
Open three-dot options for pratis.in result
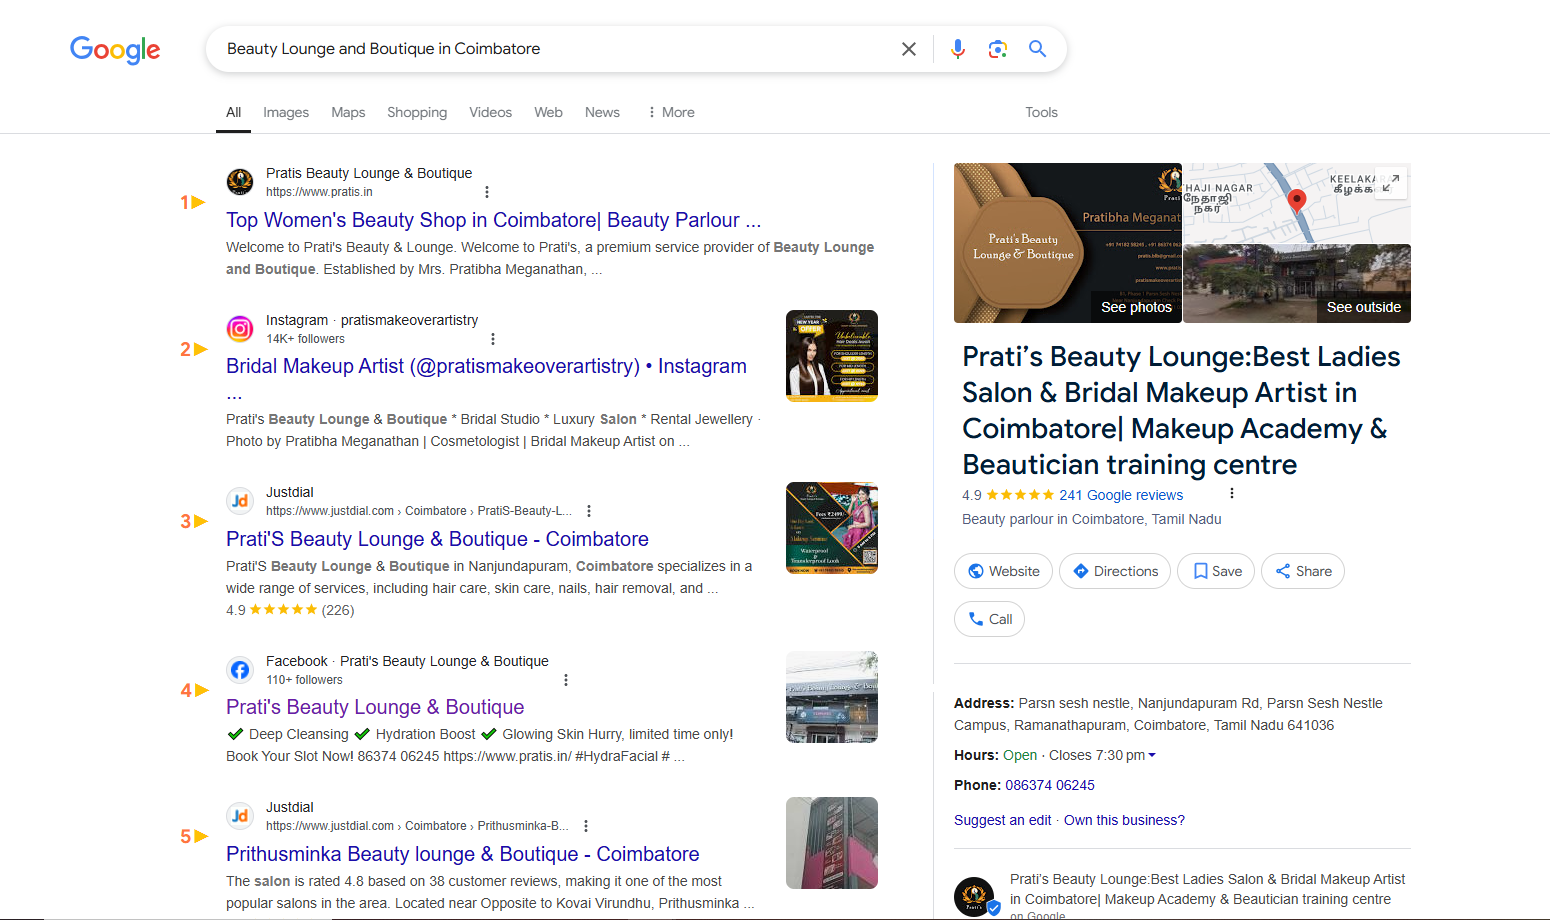(x=487, y=192)
